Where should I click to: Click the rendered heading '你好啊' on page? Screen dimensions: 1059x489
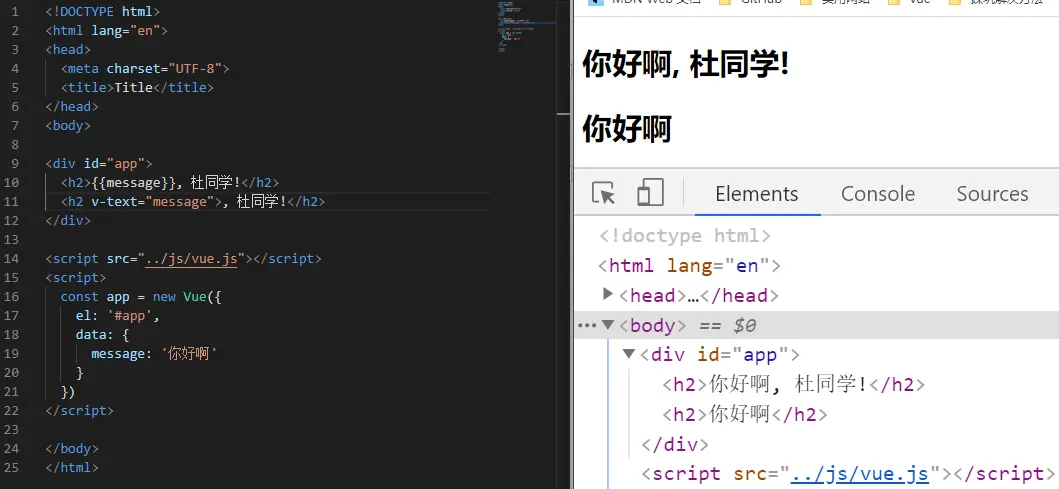pyautogui.click(x=626, y=128)
